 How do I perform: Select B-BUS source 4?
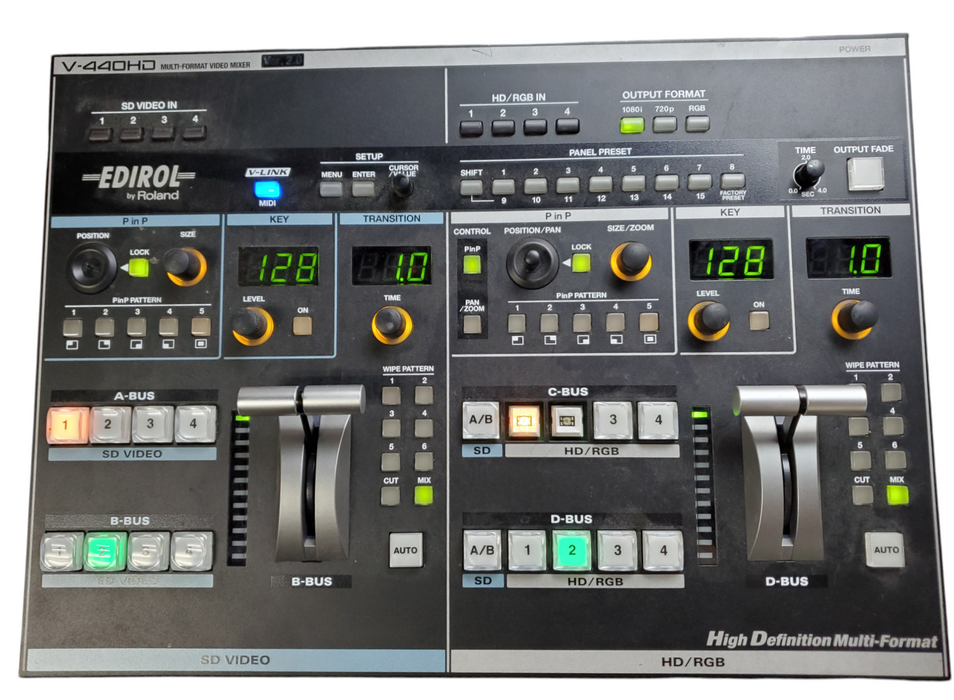click(192, 550)
